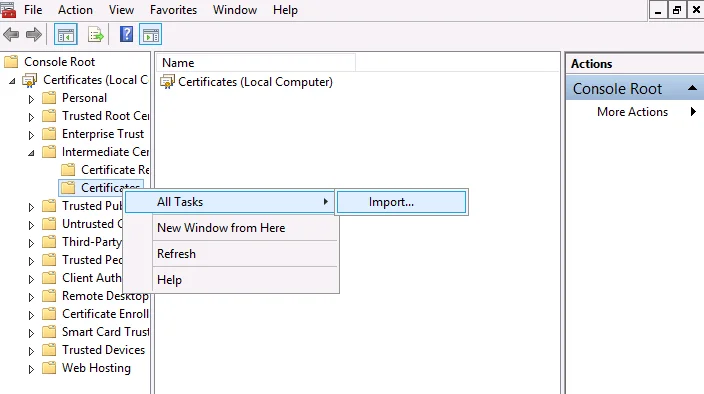Image resolution: width=704 pixels, height=394 pixels.
Task: Select the Console Root tree label
Action: (x=60, y=62)
